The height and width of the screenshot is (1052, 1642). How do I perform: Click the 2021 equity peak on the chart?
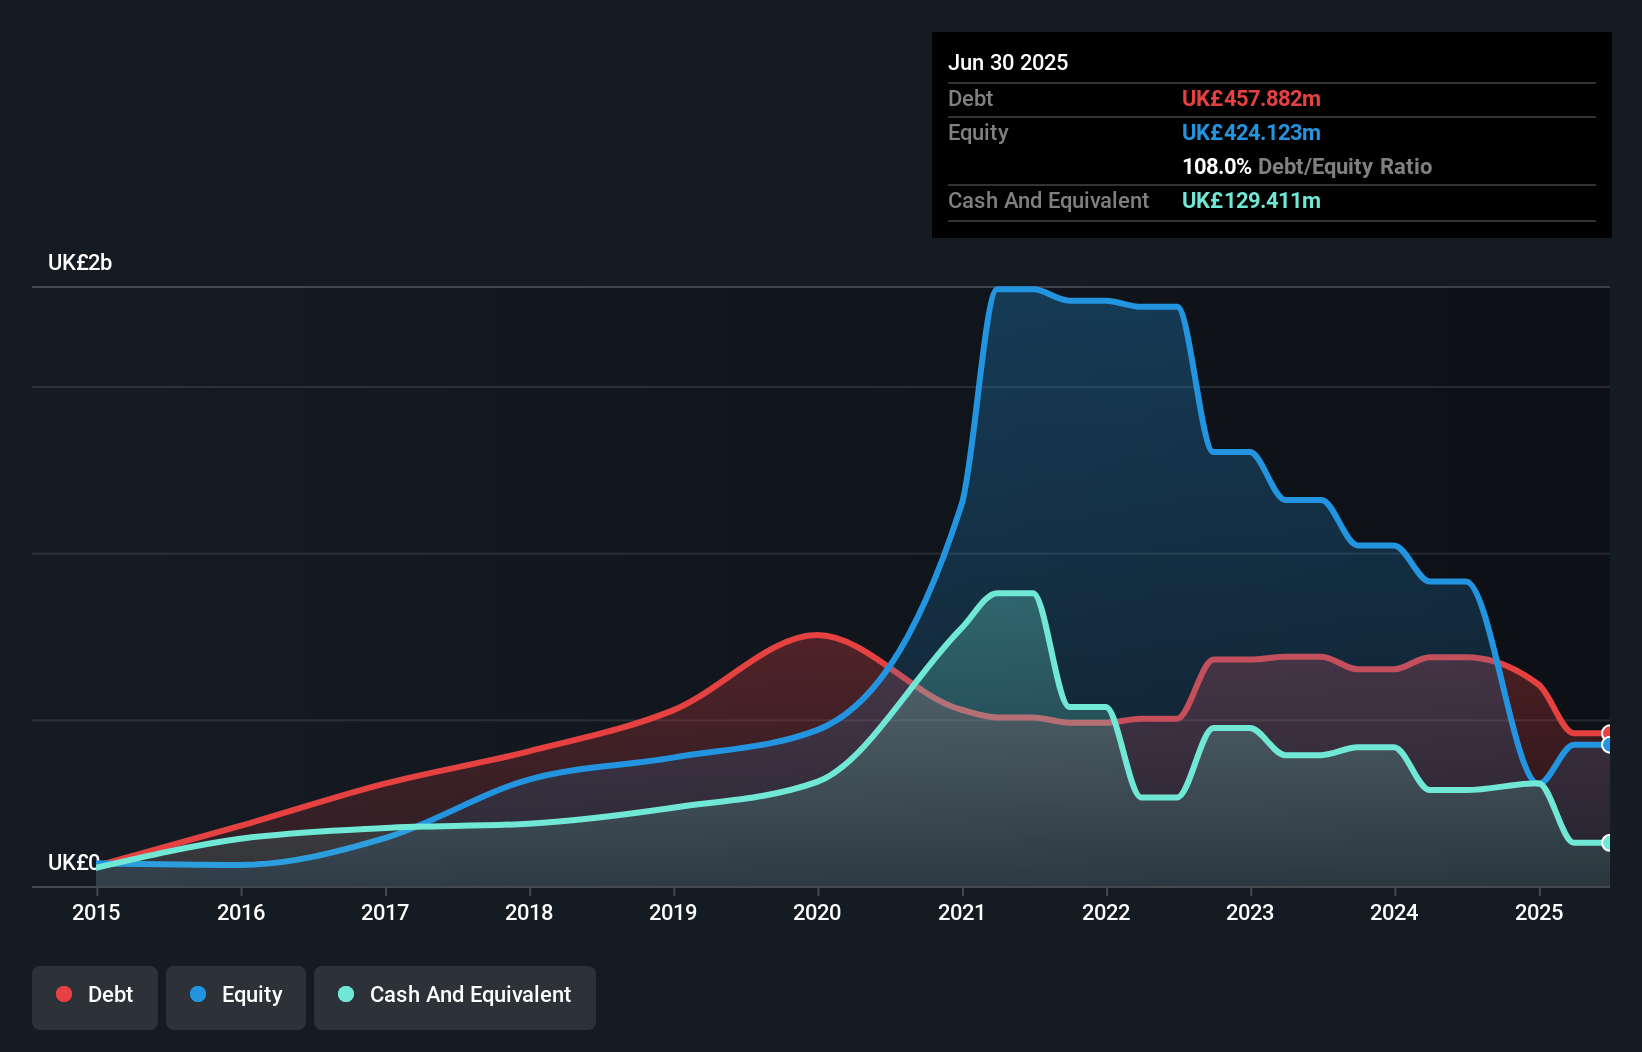[1008, 290]
